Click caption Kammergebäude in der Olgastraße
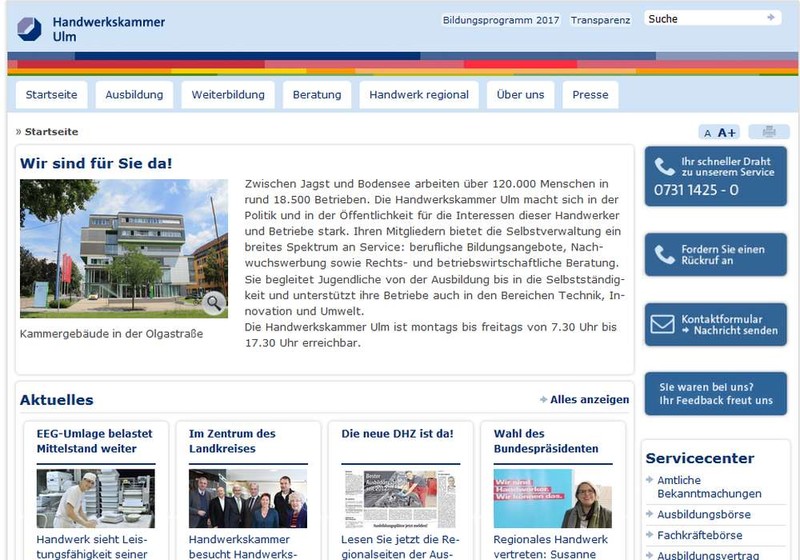This screenshot has height=560, width=800. (x=111, y=334)
